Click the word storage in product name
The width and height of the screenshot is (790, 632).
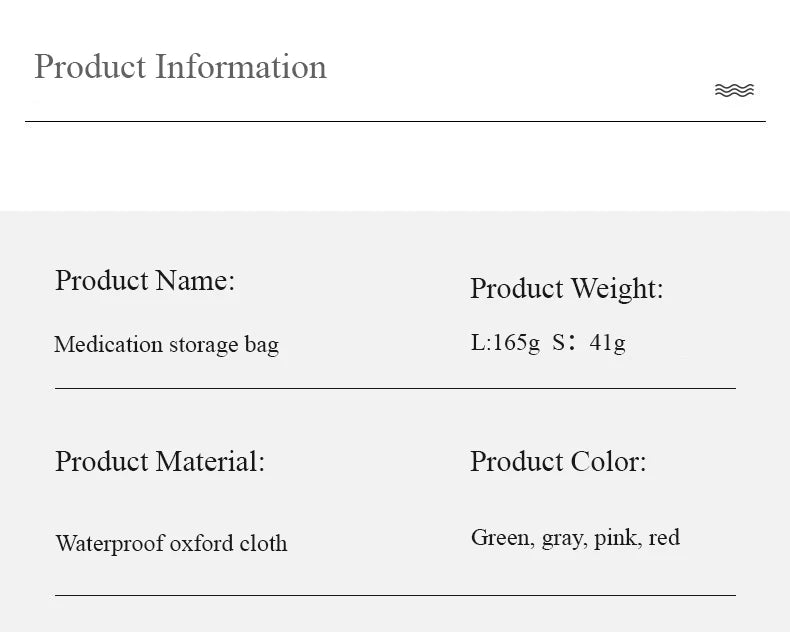pyautogui.click(x=203, y=345)
